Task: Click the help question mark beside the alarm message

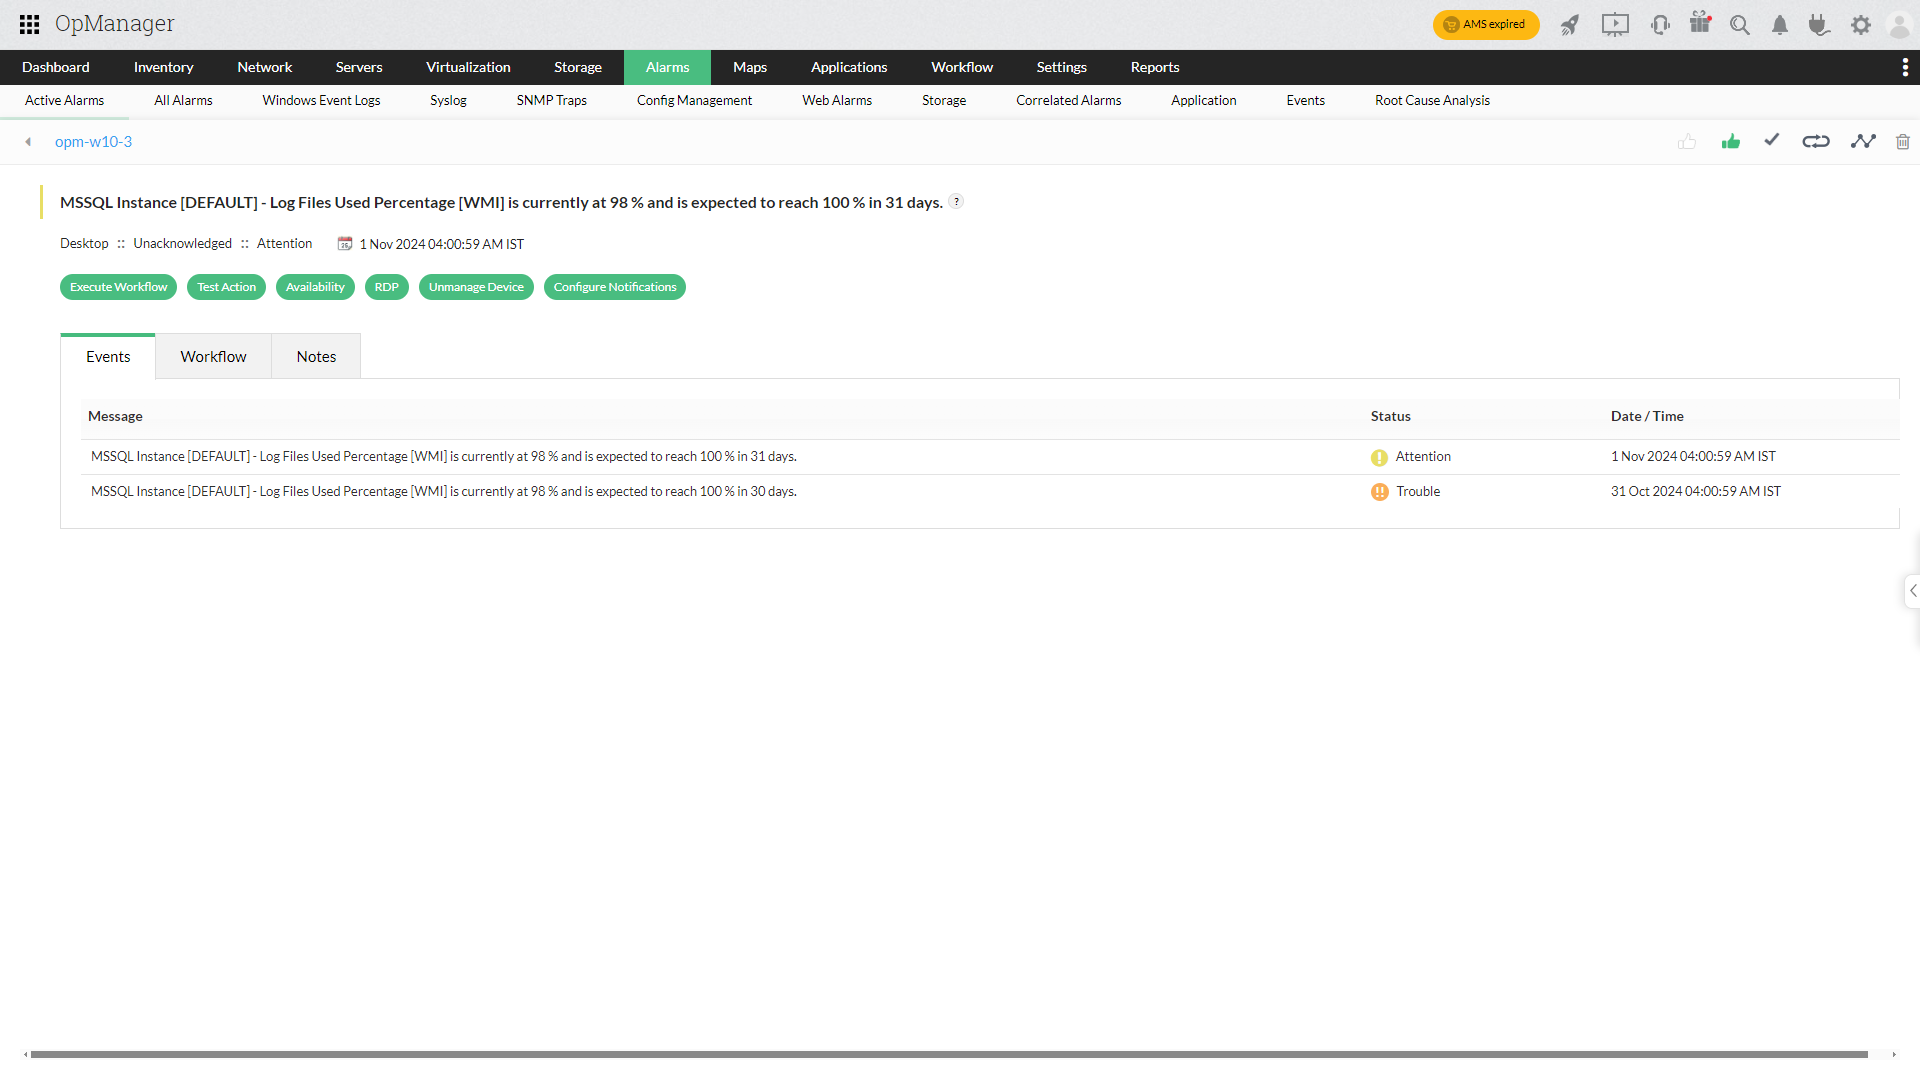Action: coord(957,201)
